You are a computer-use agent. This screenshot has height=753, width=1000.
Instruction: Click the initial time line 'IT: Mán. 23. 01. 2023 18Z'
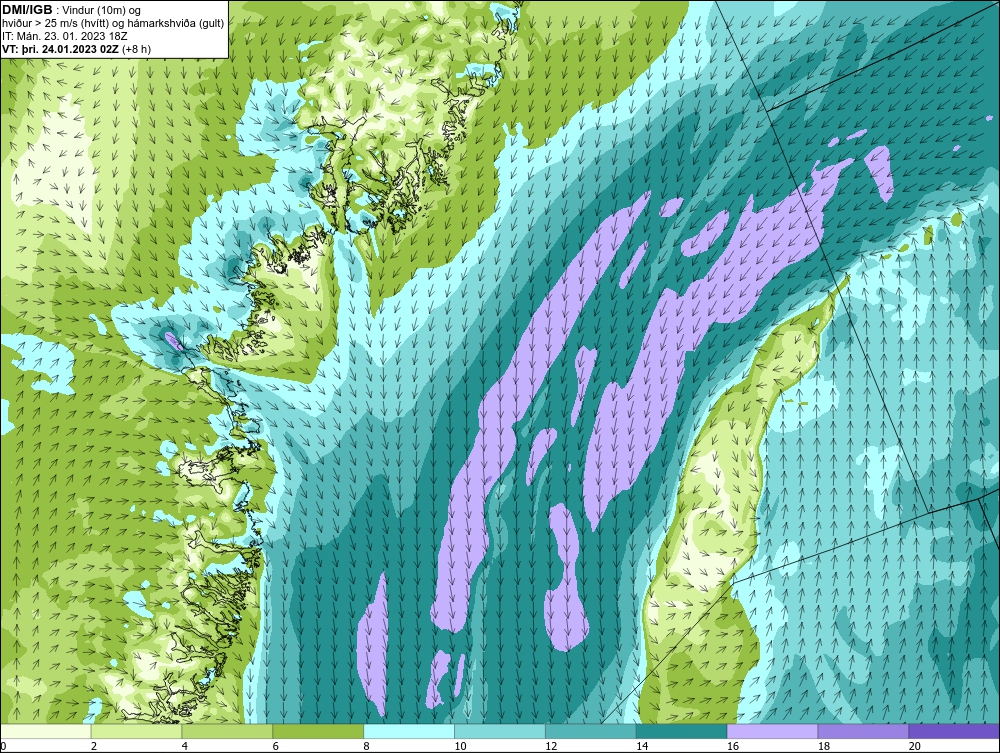coord(65,36)
